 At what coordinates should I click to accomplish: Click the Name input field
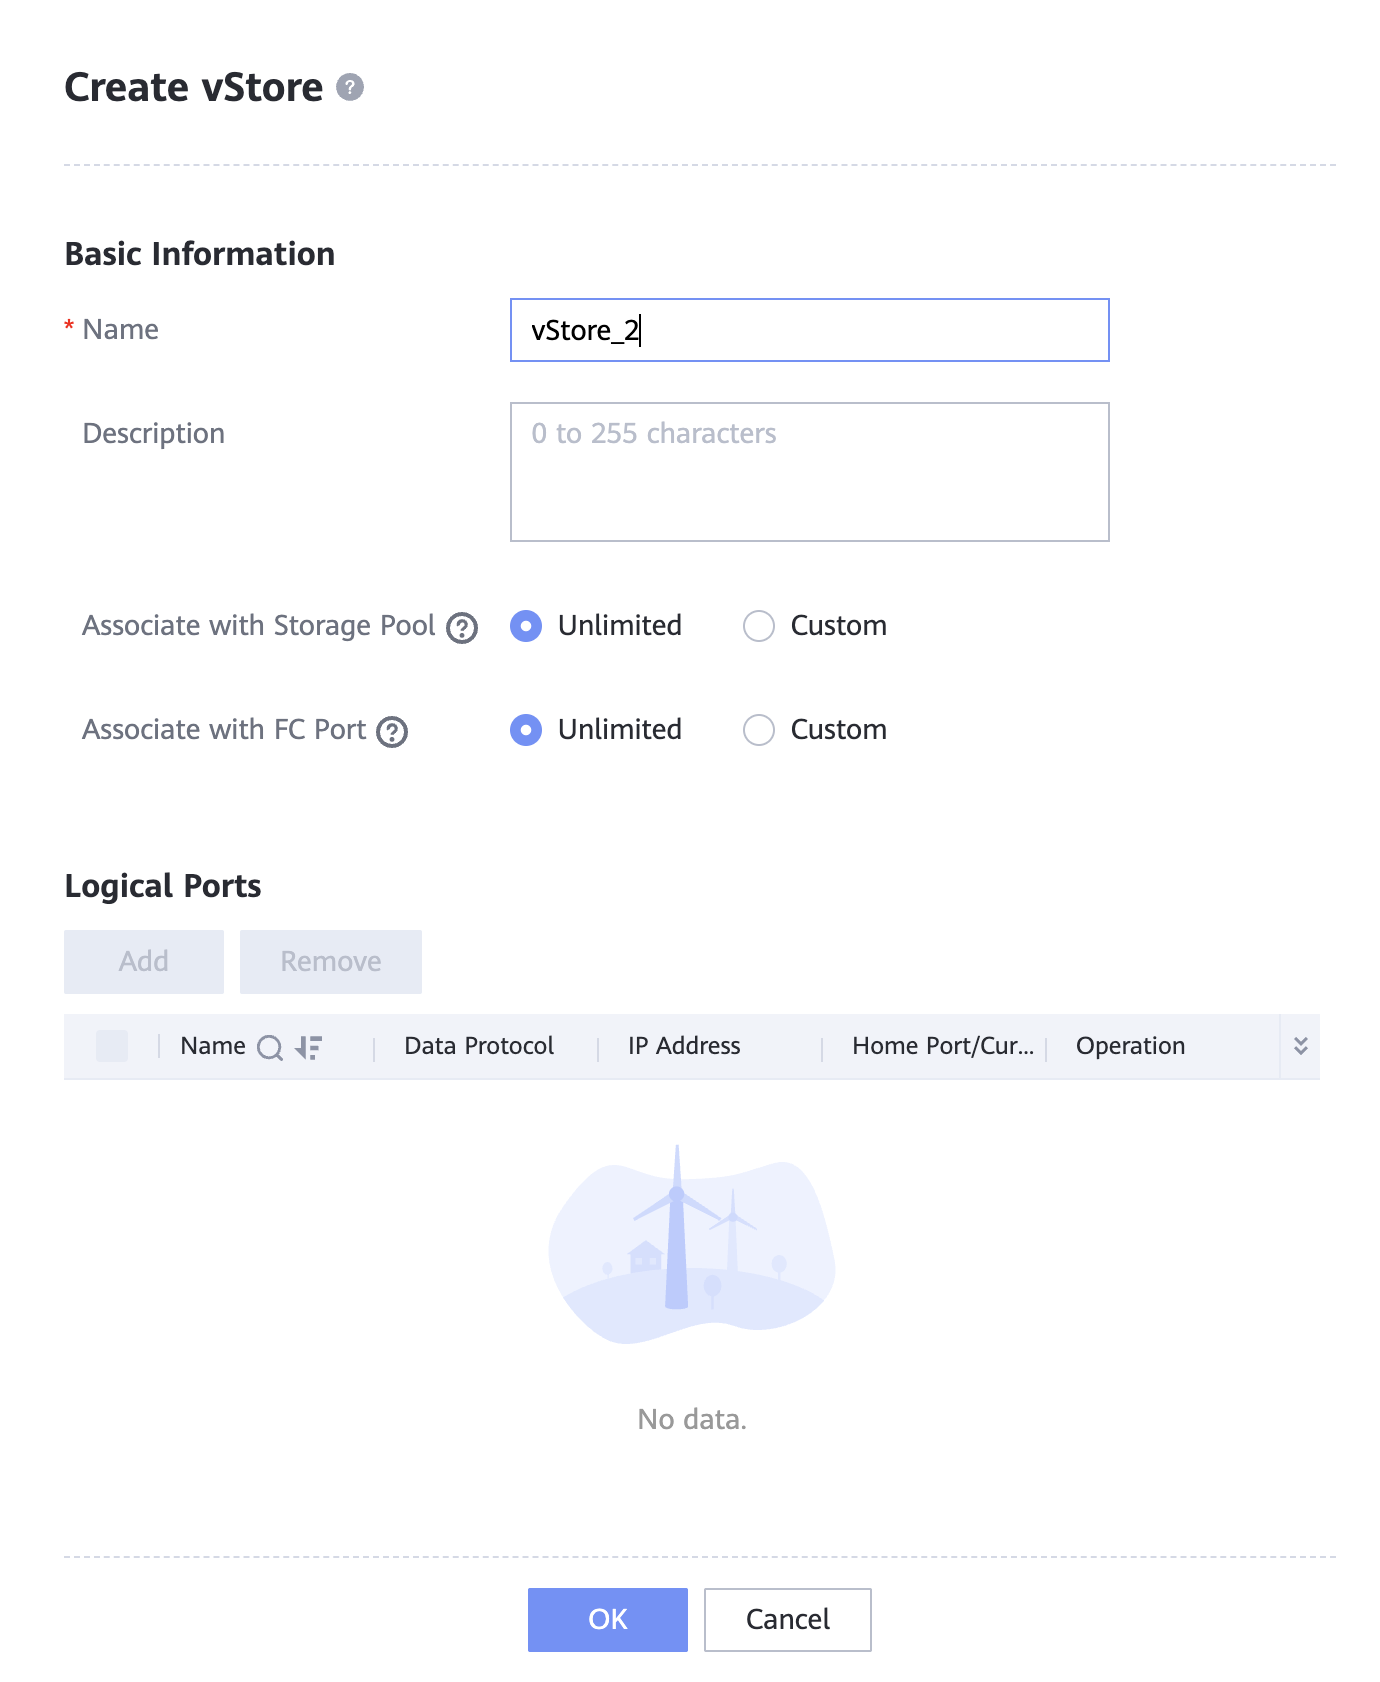tap(809, 330)
